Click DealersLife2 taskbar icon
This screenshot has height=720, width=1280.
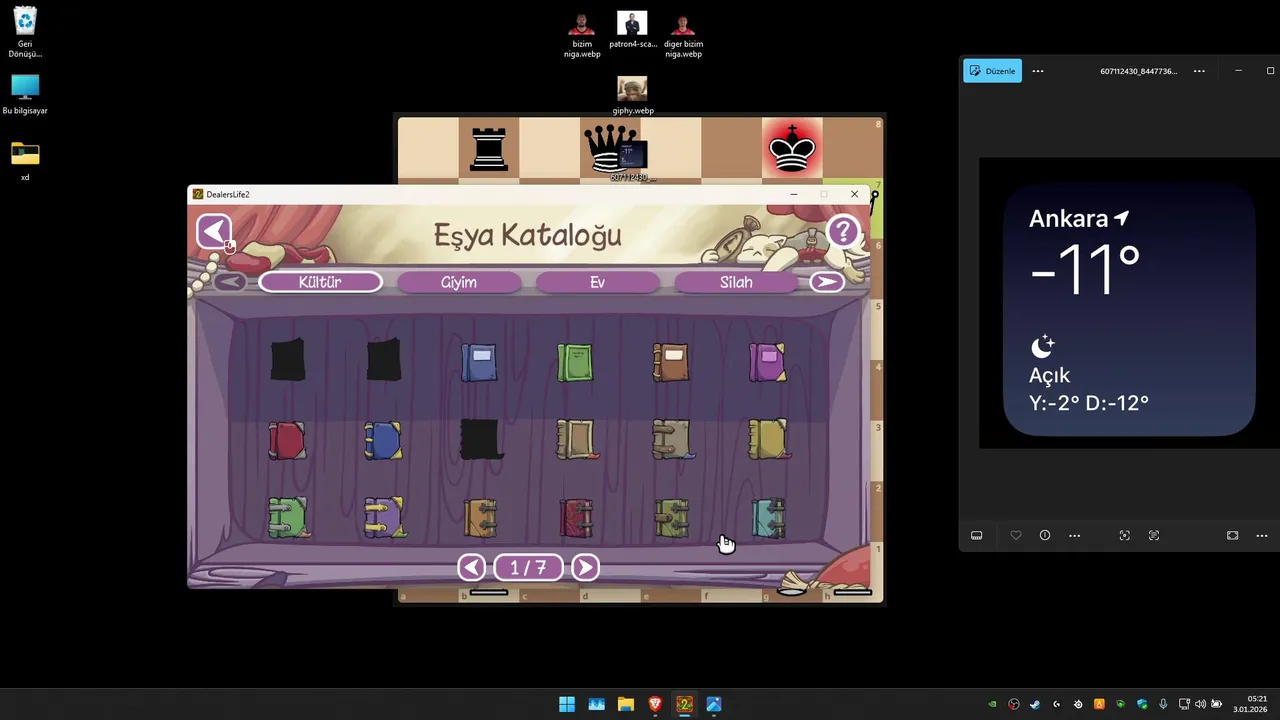(684, 704)
